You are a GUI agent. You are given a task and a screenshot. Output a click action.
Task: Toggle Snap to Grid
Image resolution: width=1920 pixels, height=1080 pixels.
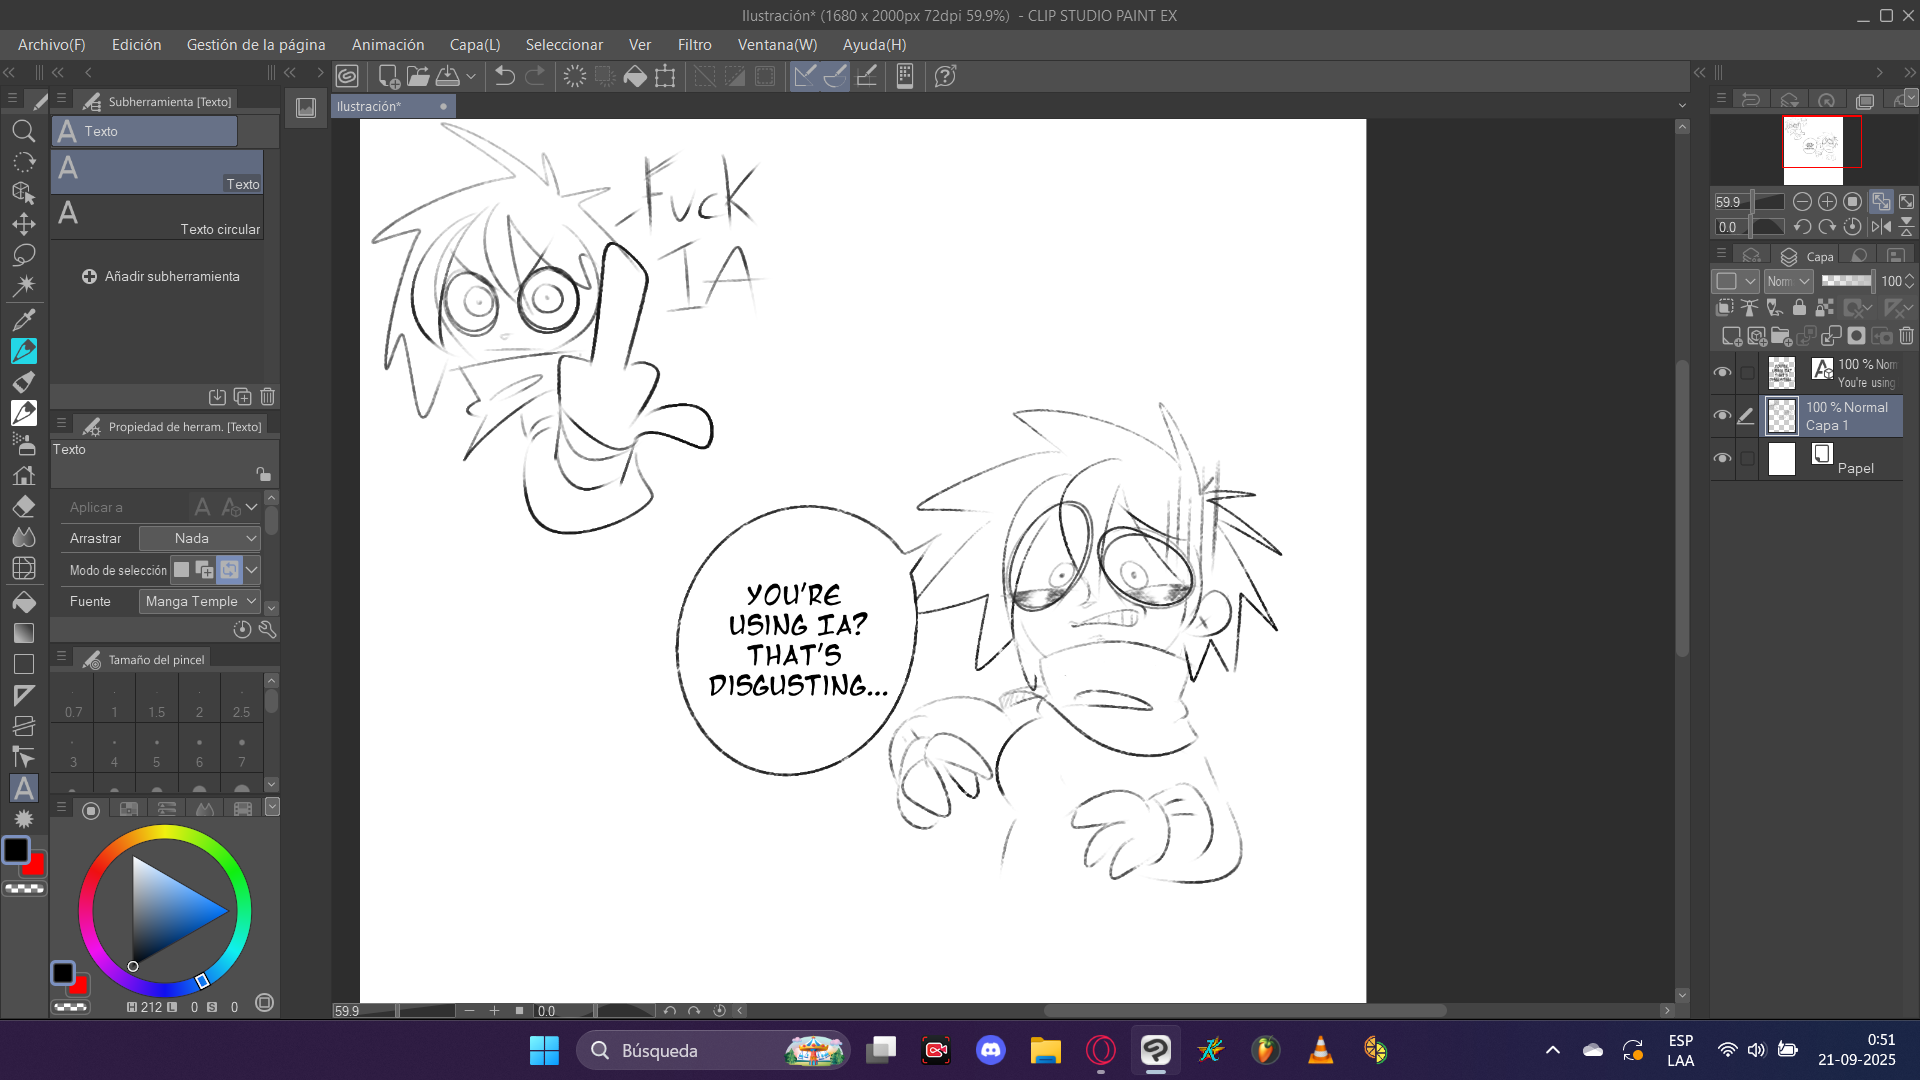point(867,76)
